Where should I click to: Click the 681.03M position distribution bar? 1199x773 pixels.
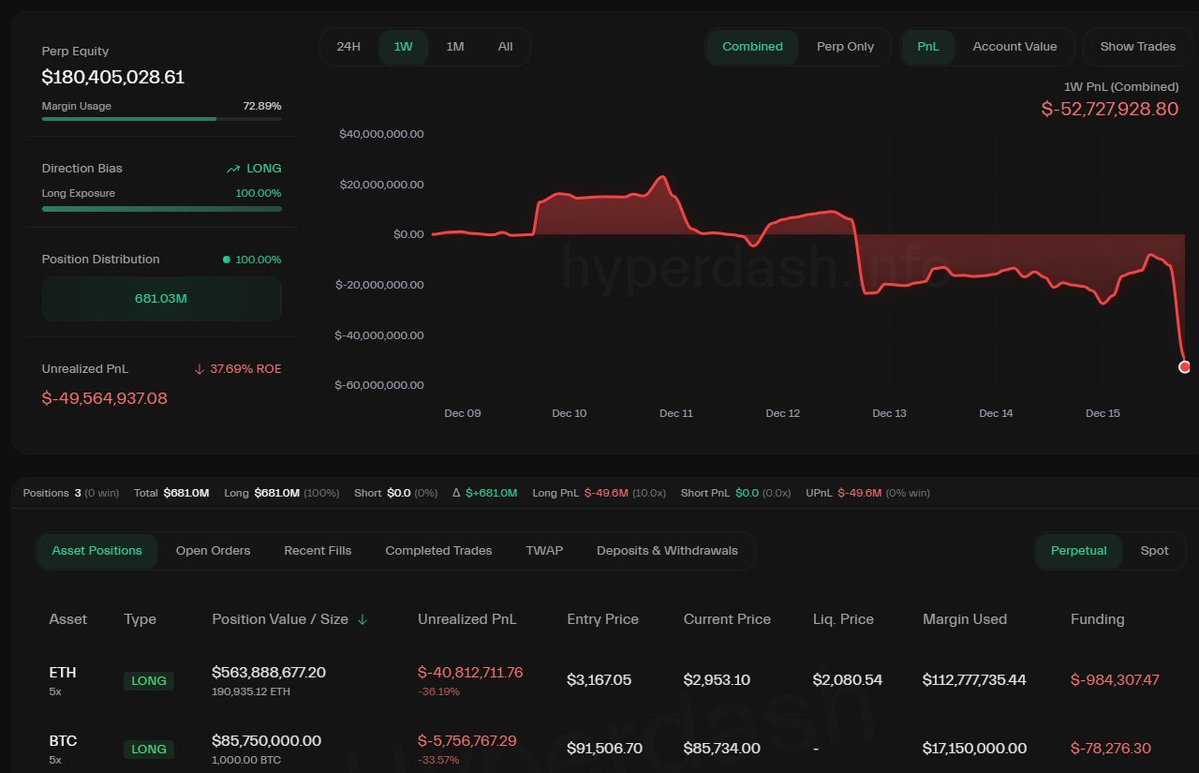161,299
